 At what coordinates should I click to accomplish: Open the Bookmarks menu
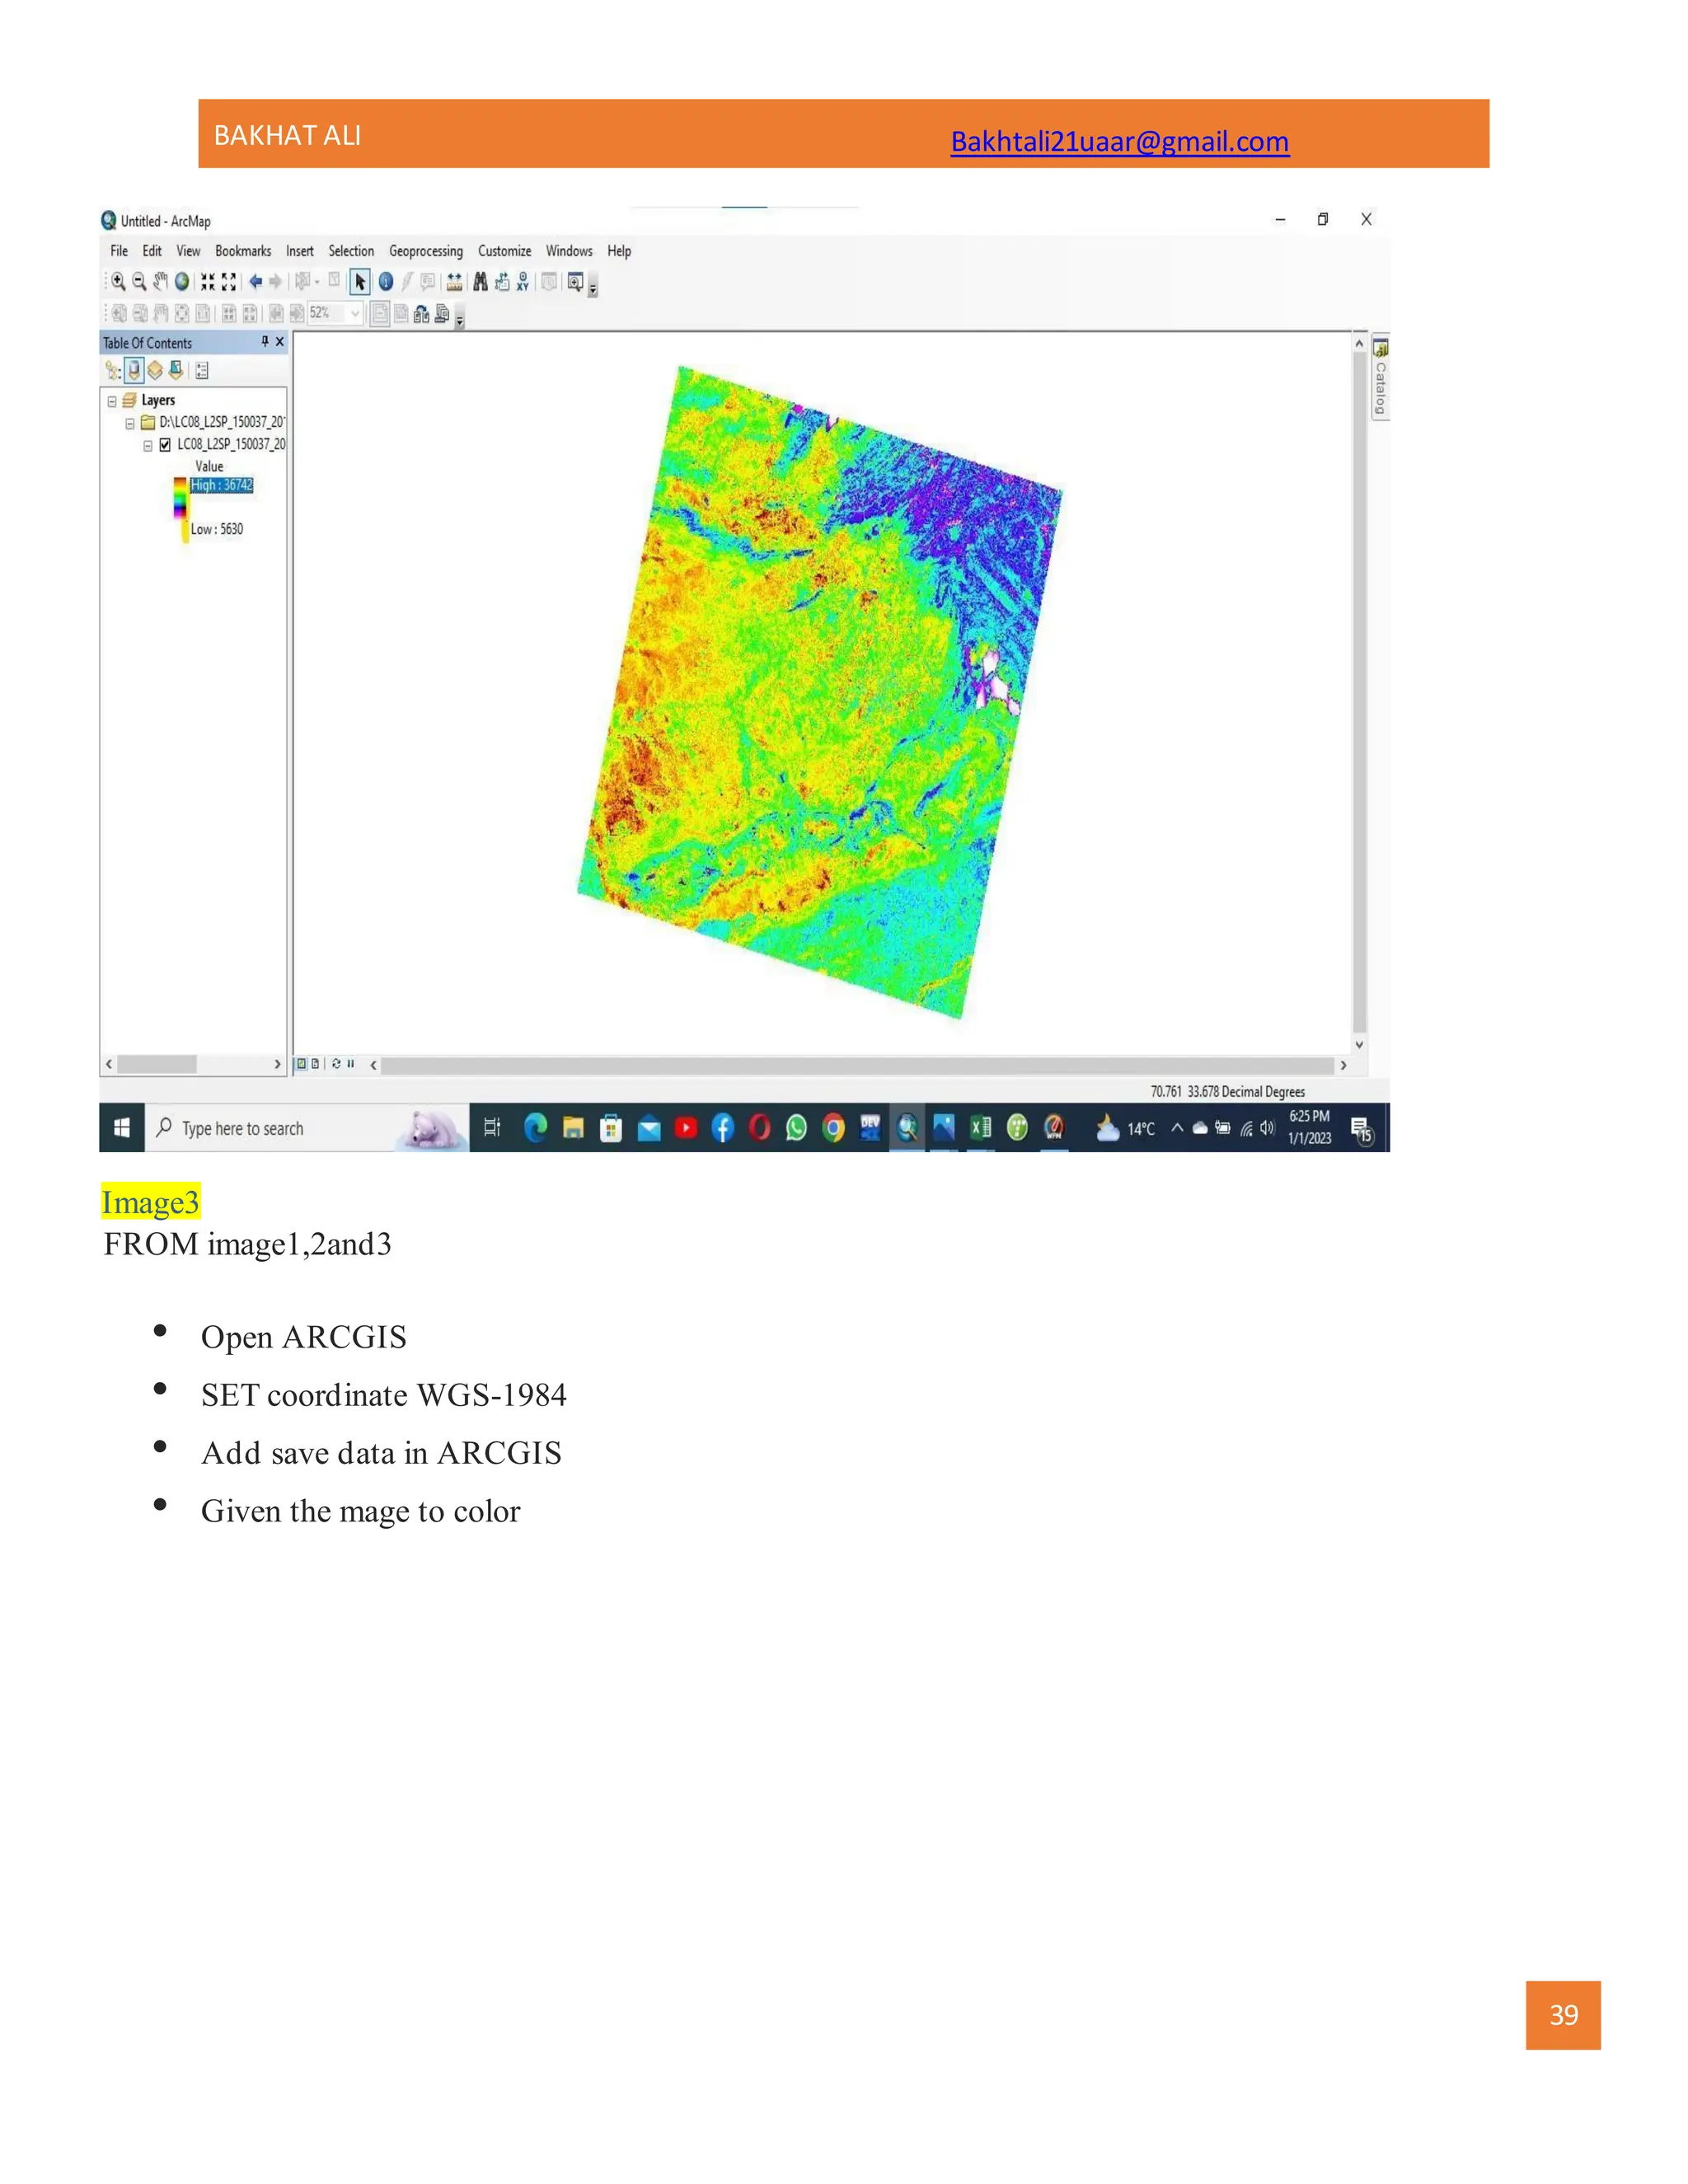(243, 251)
